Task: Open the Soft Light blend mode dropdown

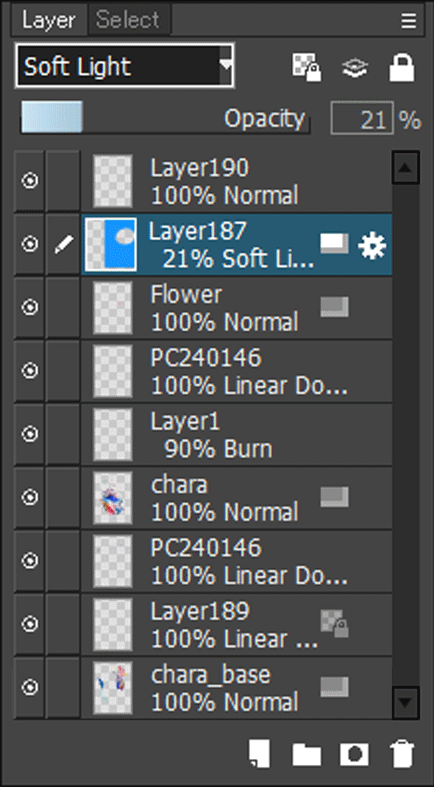Action: 125,66
